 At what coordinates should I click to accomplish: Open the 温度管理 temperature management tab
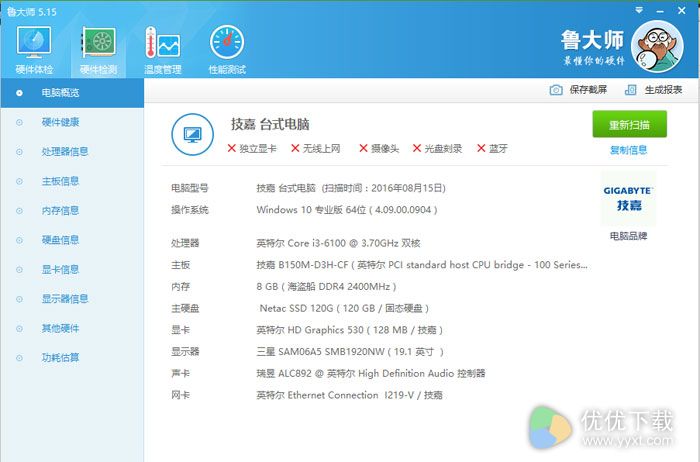coord(162,50)
